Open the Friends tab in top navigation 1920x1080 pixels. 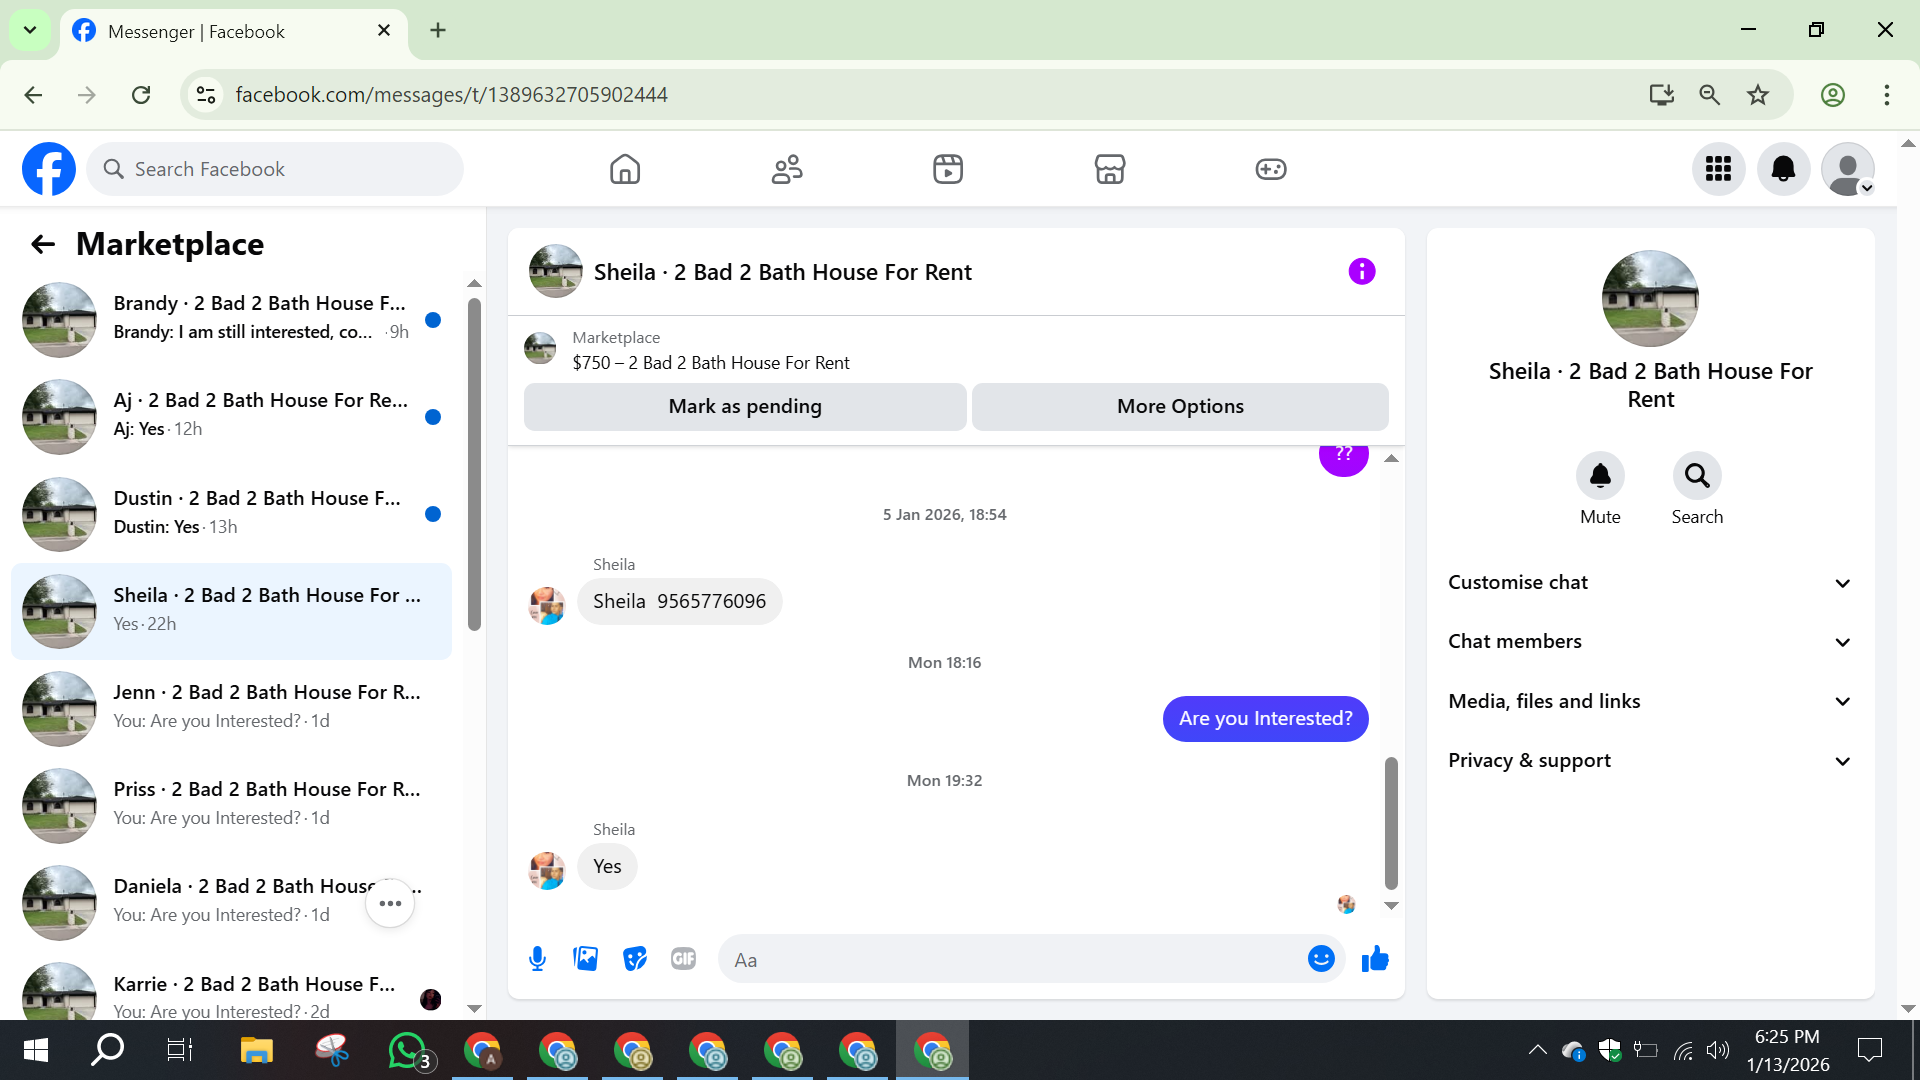coord(787,169)
